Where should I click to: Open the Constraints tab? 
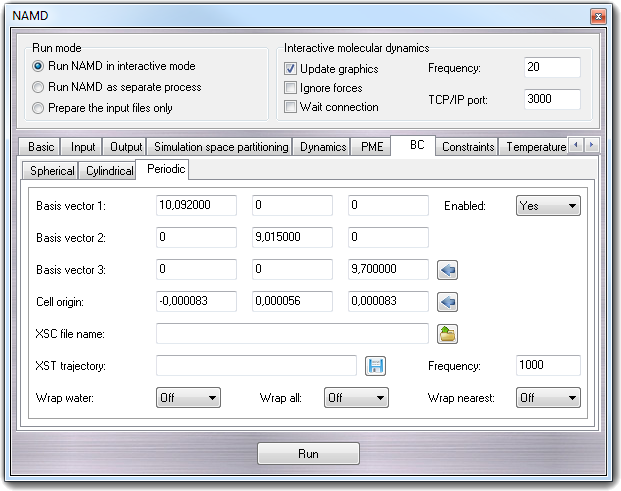[468, 147]
